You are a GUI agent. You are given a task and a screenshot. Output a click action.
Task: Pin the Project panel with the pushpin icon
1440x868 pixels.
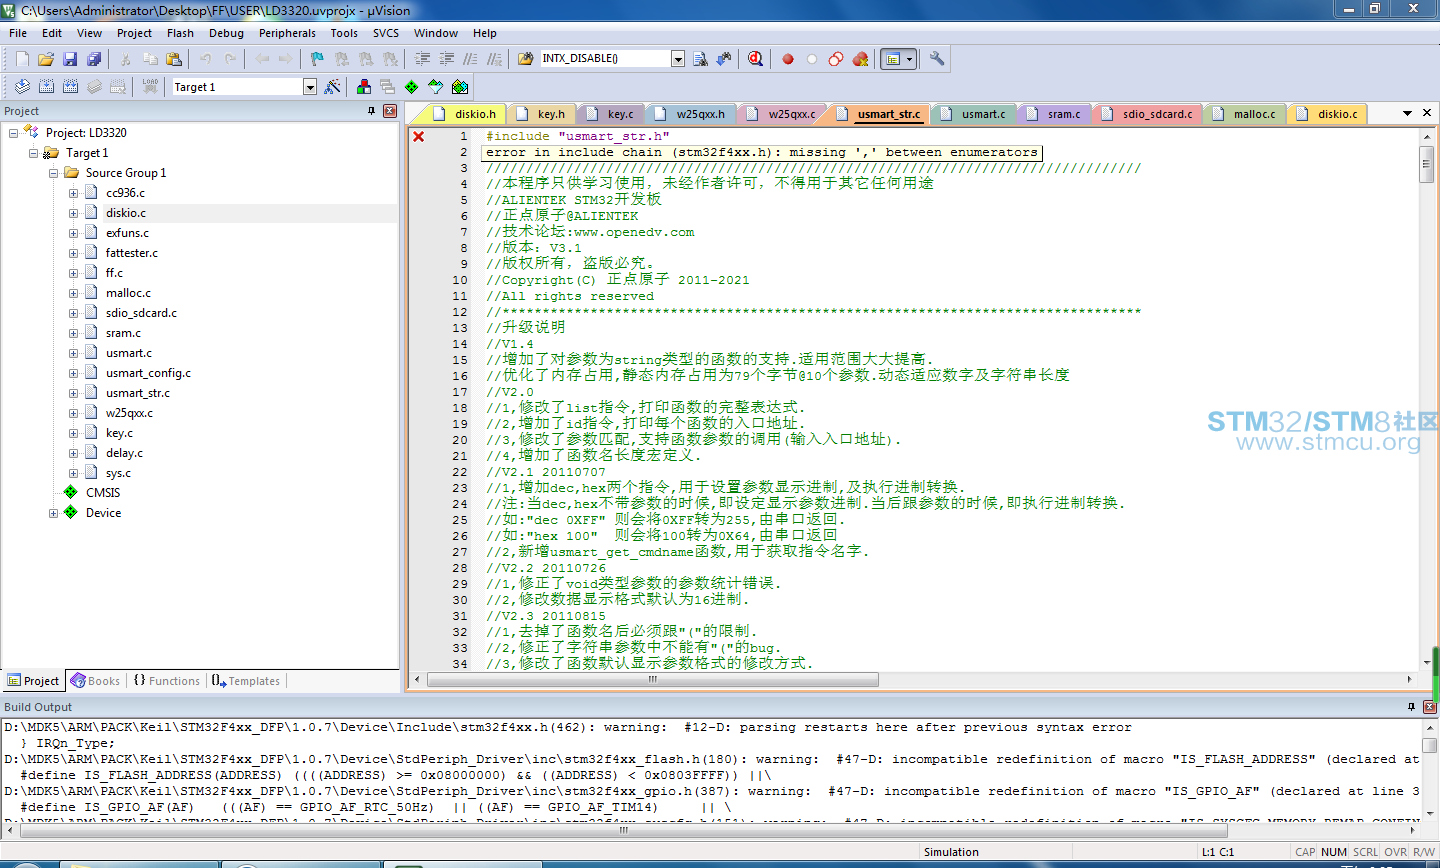372,111
